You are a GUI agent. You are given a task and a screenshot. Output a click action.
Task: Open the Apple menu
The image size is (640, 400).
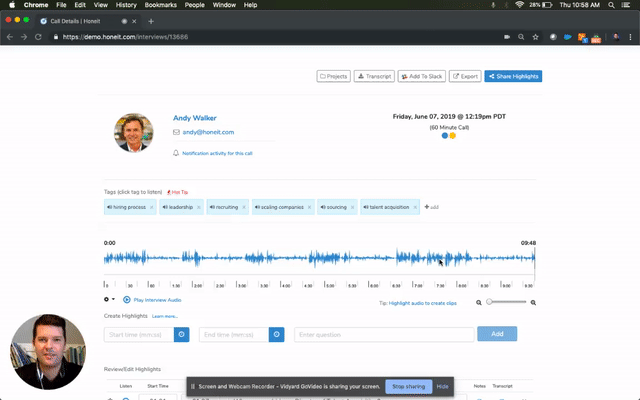[12, 5]
